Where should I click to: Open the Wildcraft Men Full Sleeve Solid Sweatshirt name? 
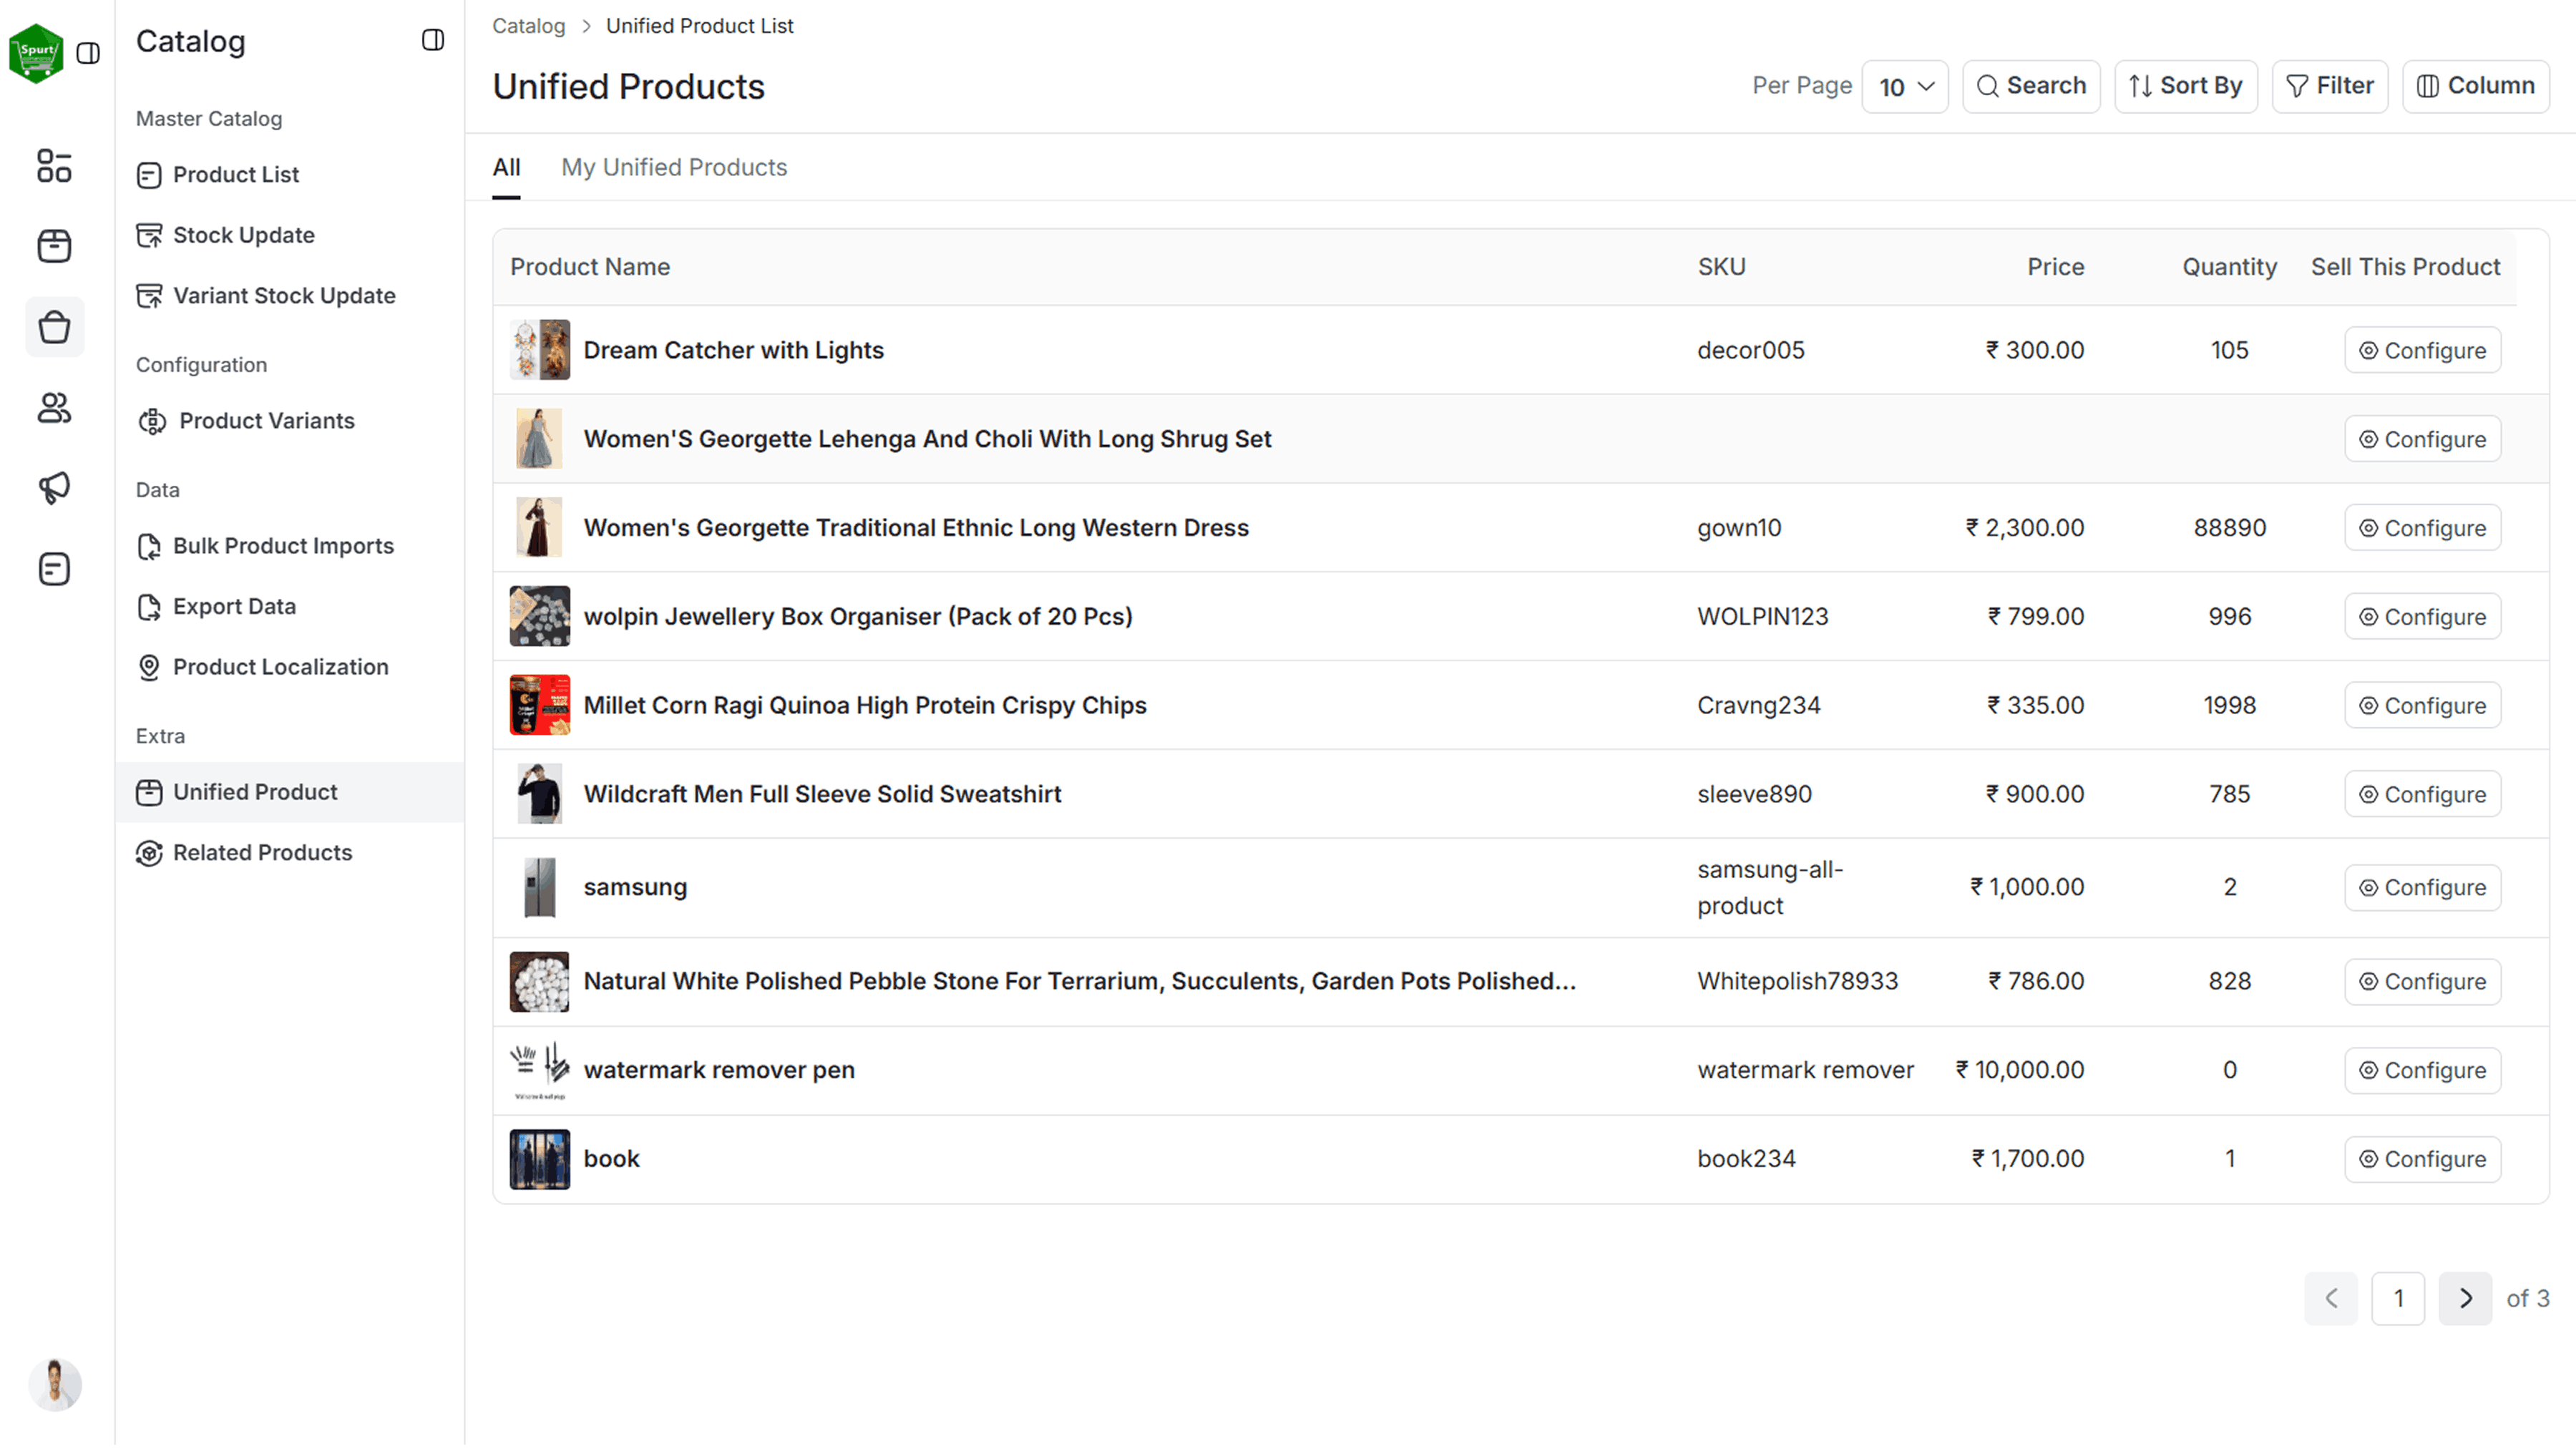coord(822,795)
